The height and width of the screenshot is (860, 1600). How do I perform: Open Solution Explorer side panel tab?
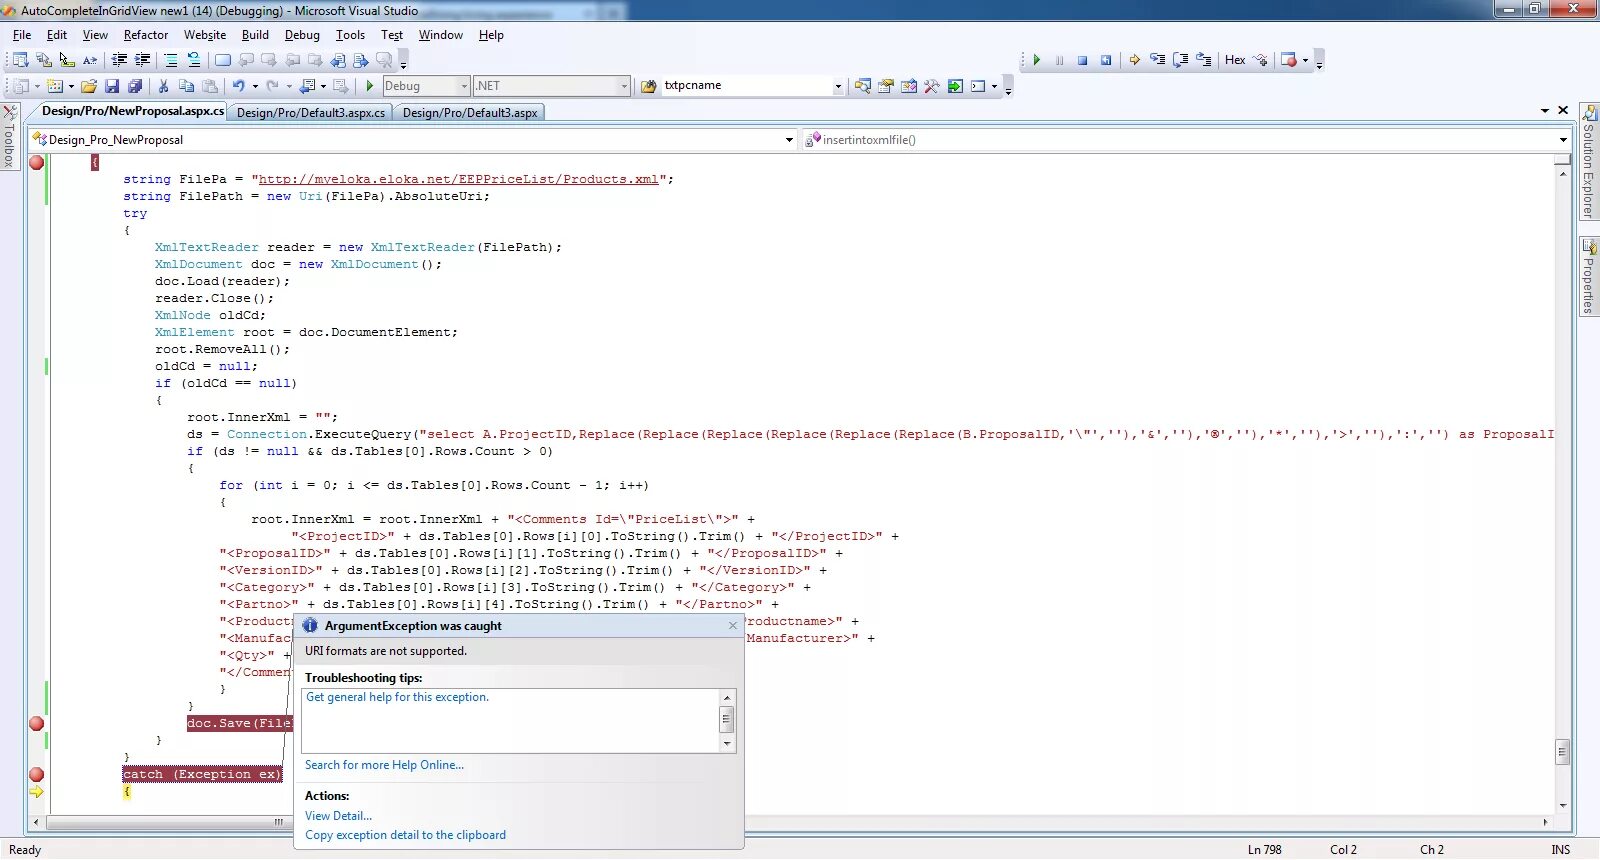coord(1588,162)
